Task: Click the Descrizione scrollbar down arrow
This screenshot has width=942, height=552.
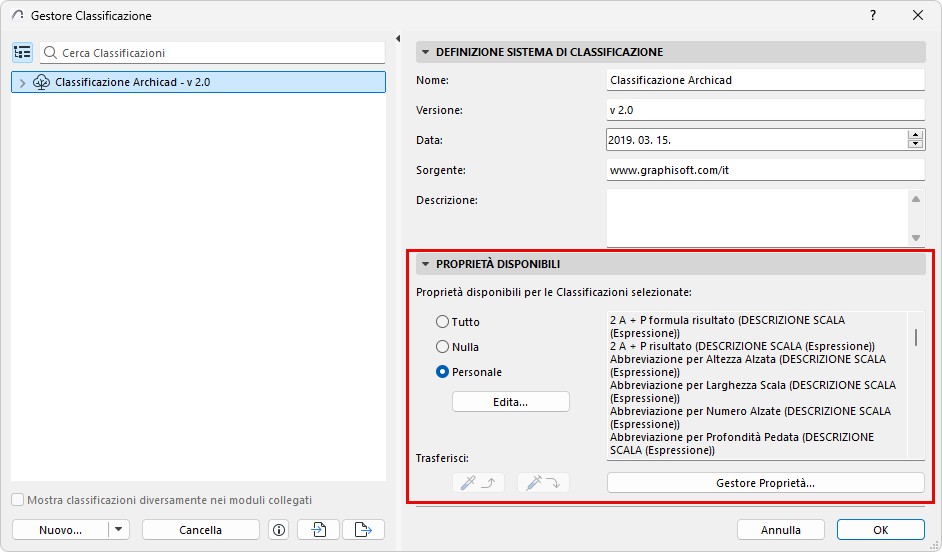Action: coord(916,238)
